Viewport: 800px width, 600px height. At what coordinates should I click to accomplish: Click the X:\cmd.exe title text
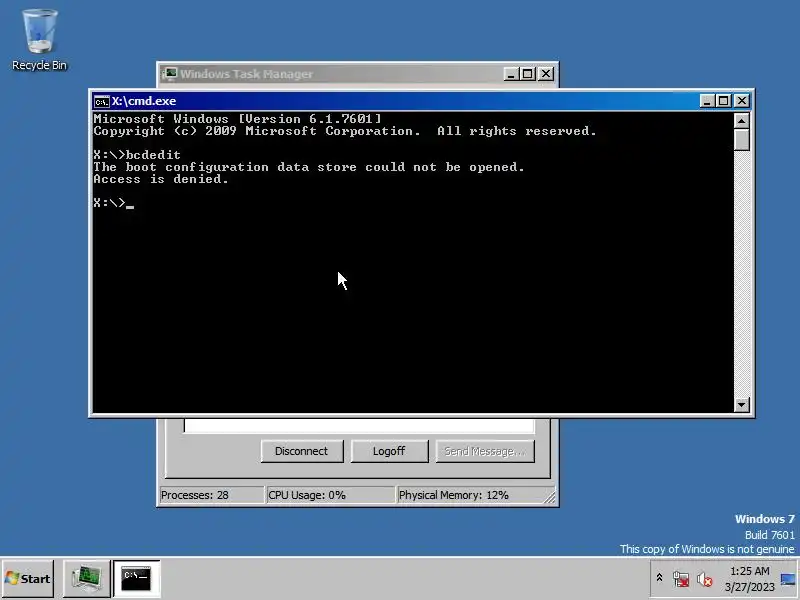[x=144, y=101]
